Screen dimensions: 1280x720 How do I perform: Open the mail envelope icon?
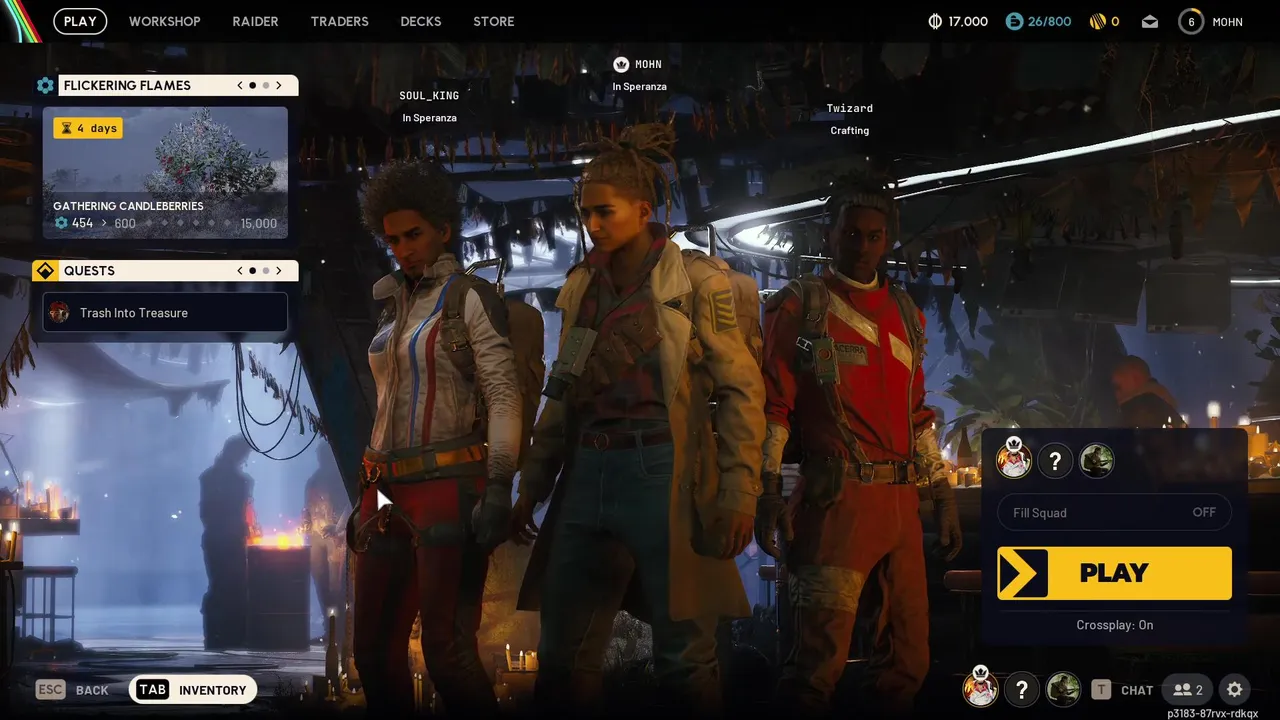[x=1150, y=21]
